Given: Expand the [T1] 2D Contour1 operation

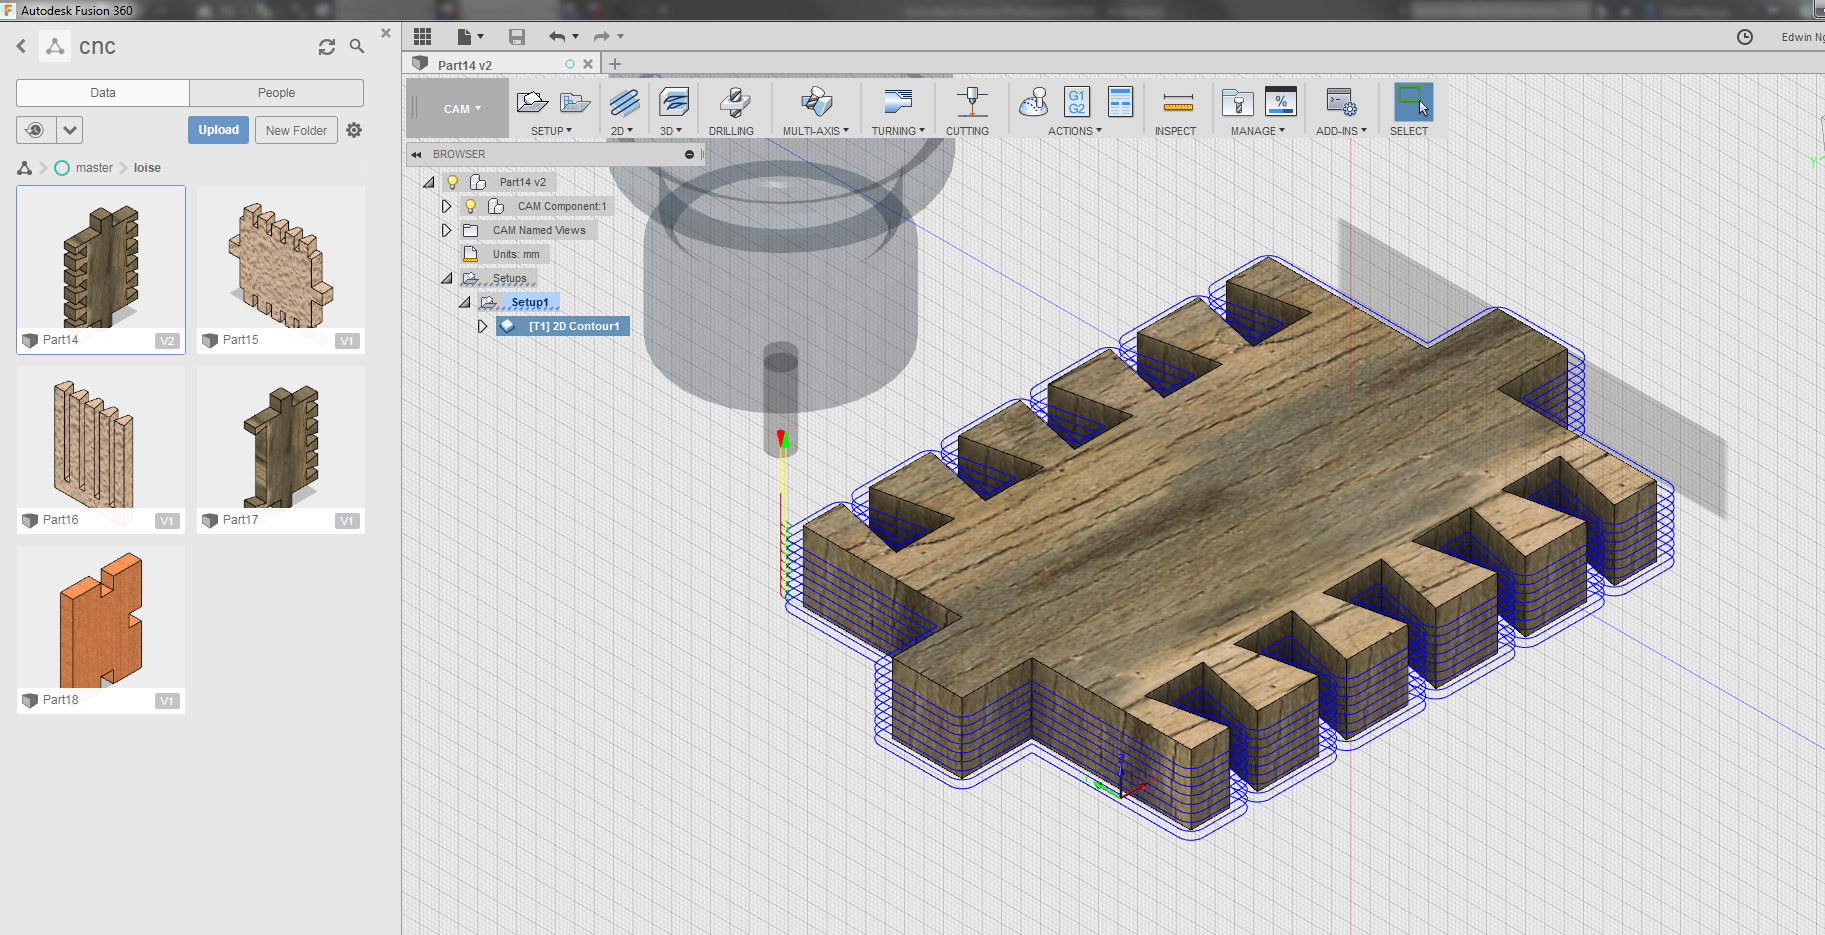Looking at the screenshot, I should [482, 326].
